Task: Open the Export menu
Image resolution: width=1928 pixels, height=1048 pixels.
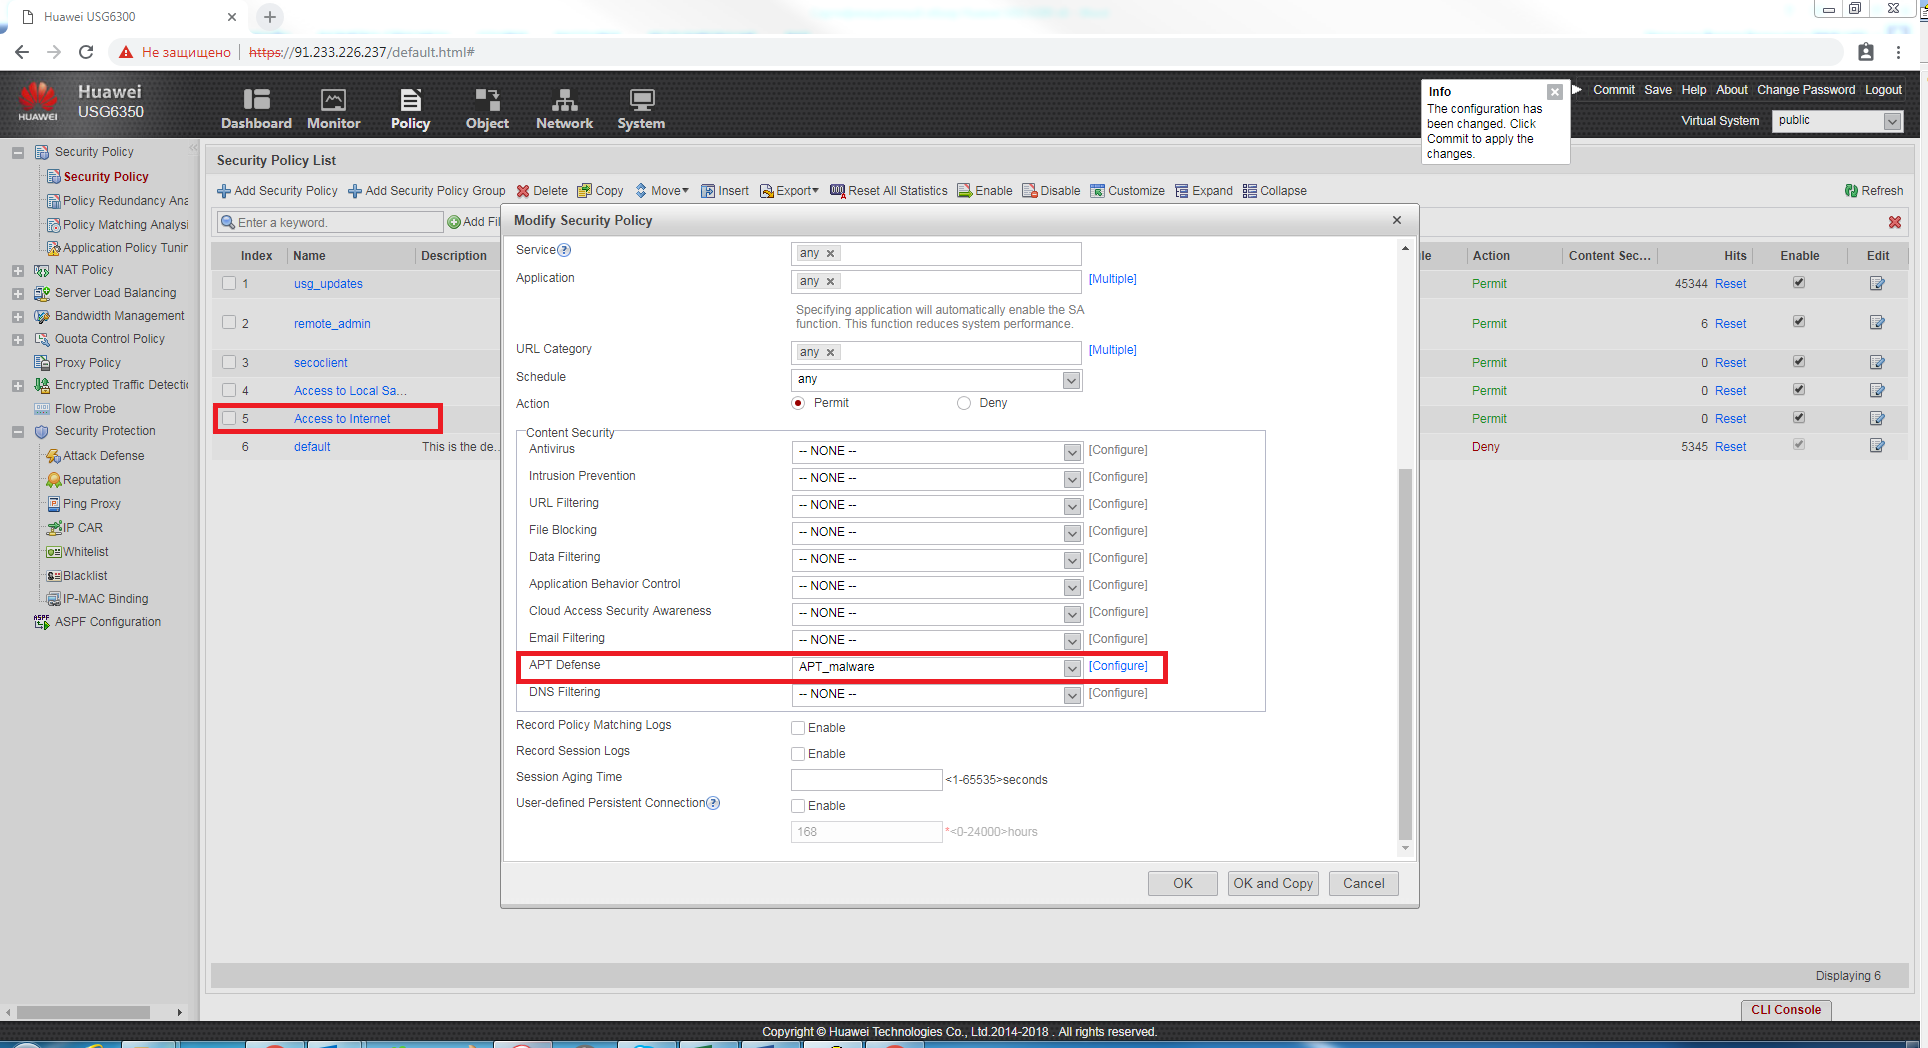Action: click(x=789, y=191)
